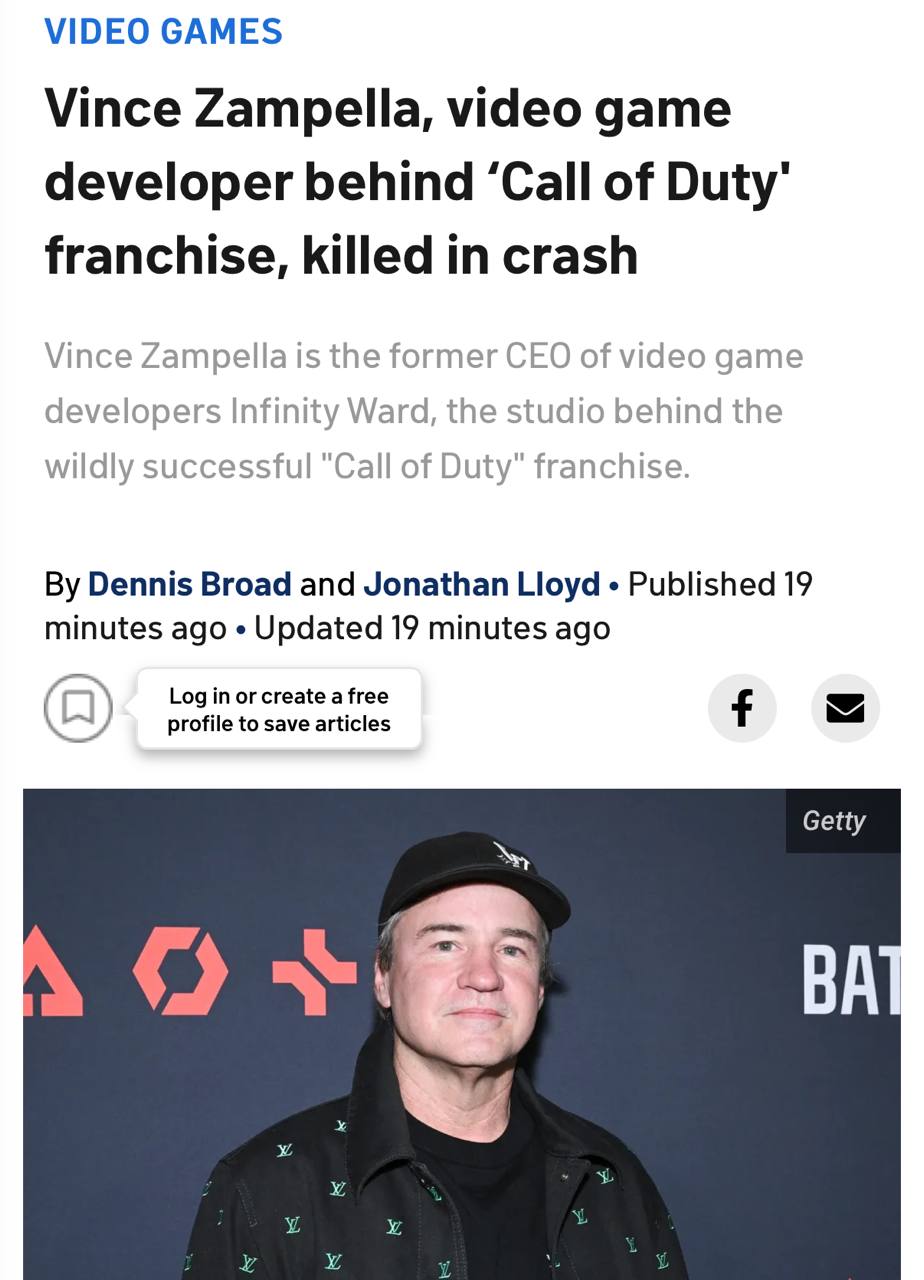924x1280 pixels.
Task: Share the article on Facebook
Action: (x=741, y=708)
